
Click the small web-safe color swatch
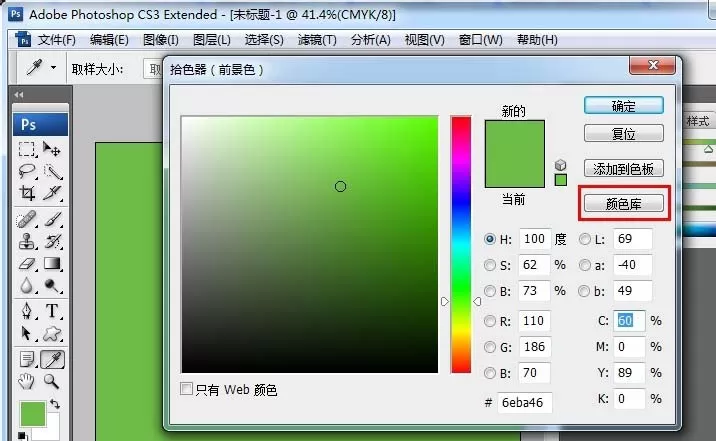point(561,180)
